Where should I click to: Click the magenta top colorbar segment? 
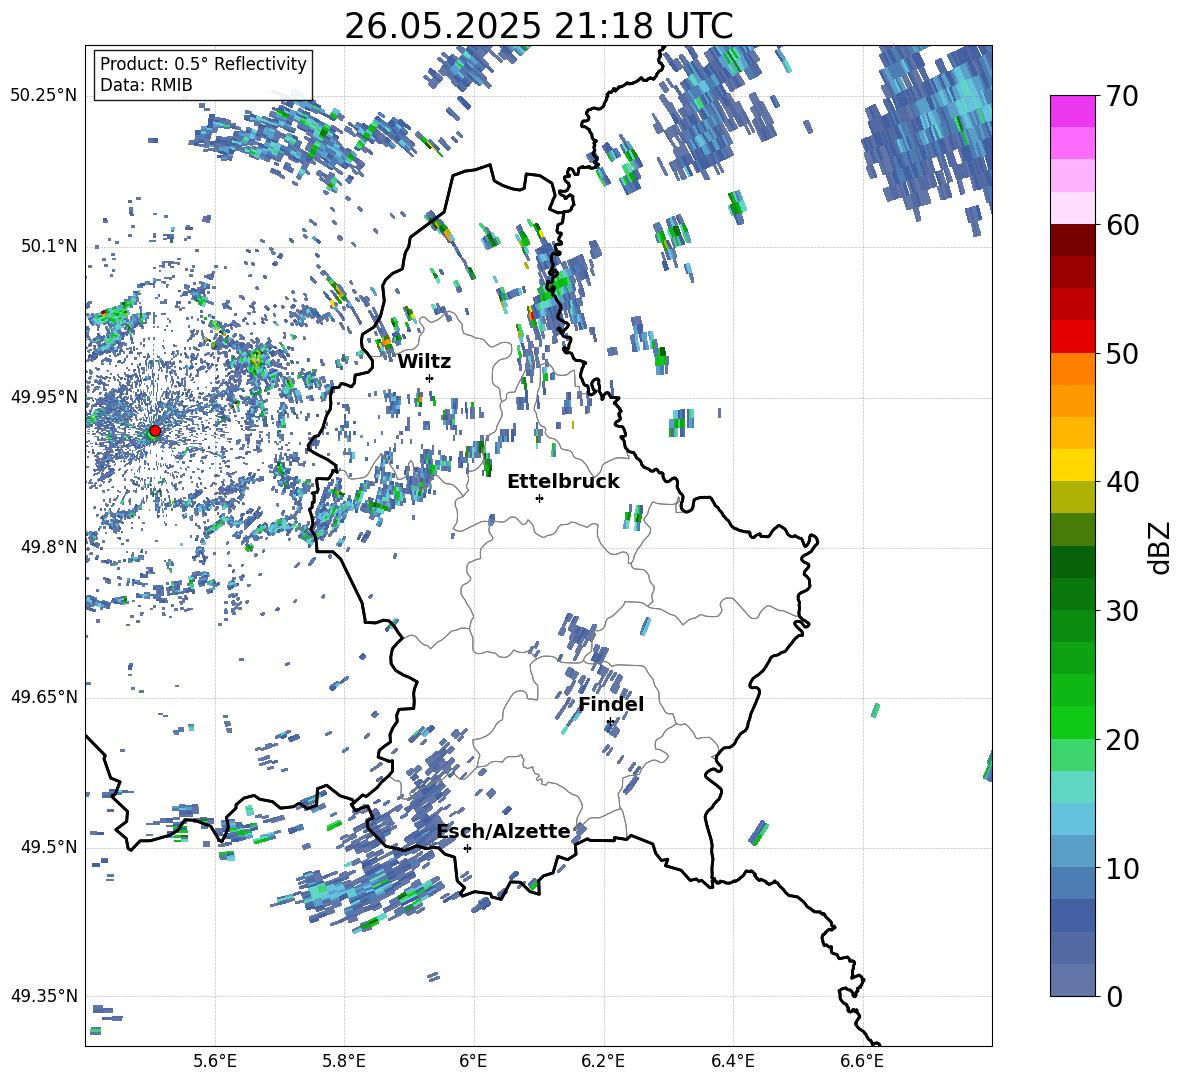click(x=1072, y=112)
